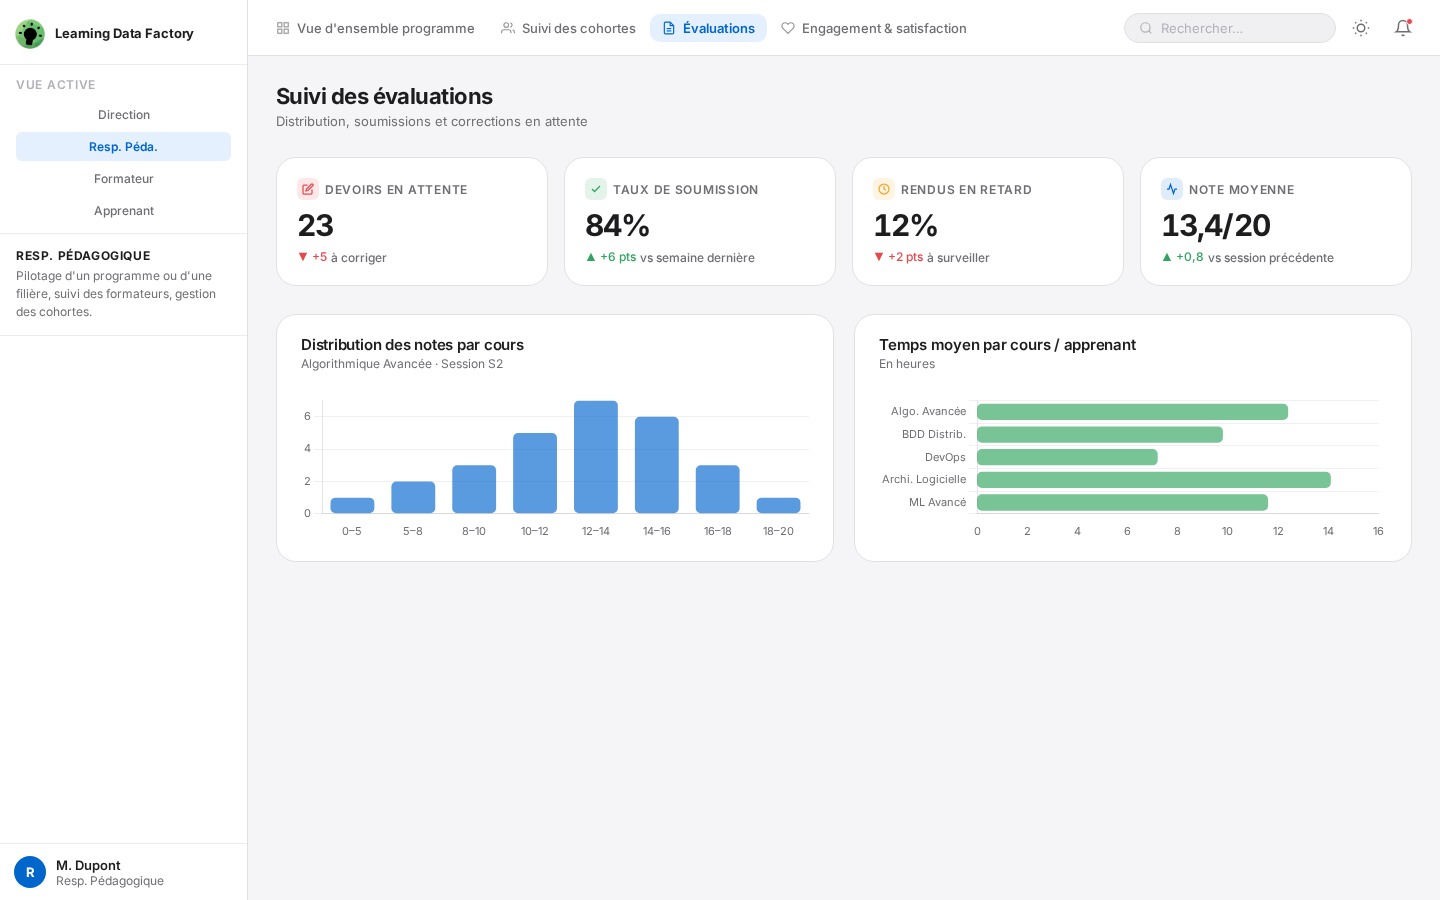The height and width of the screenshot is (900, 1440).
Task: Click the Devoirs en attente edit icon
Action: coord(308,189)
